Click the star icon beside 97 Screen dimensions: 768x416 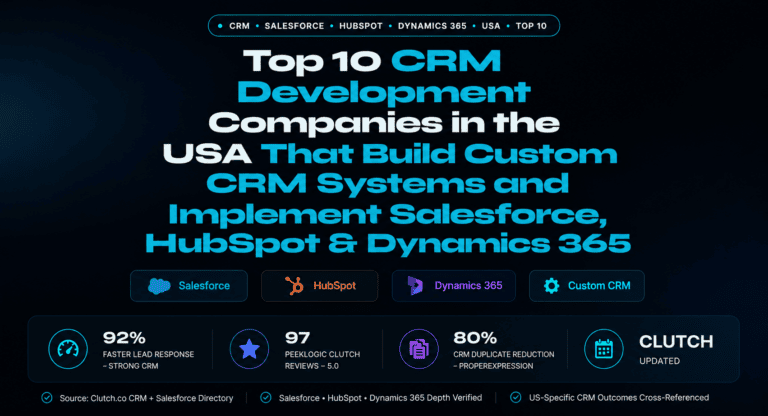(x=249, y=349)
